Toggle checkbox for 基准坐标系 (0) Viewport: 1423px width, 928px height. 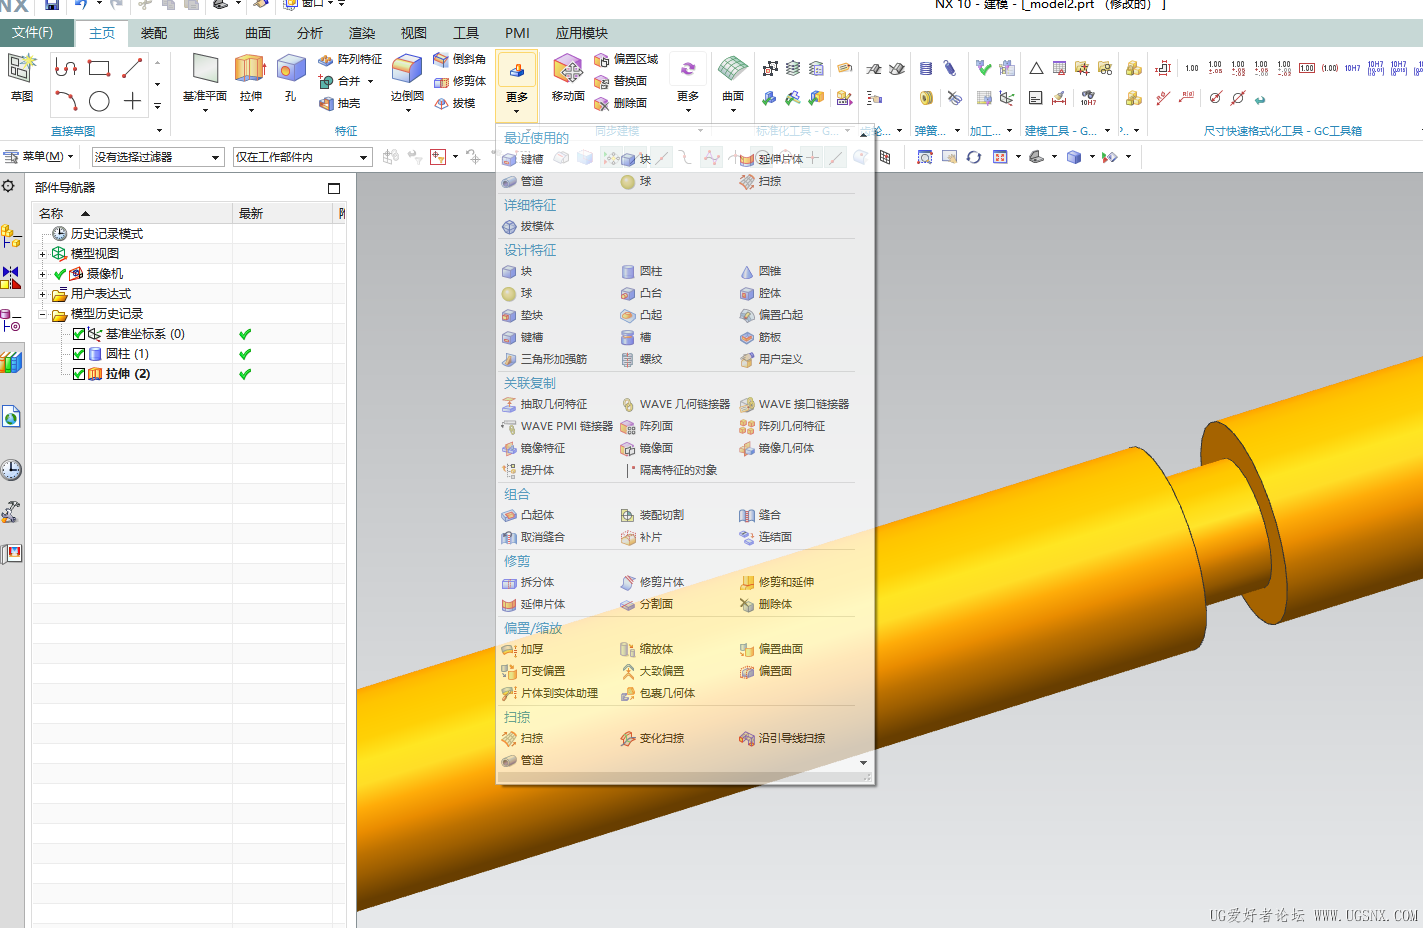[x=79, y=334]
